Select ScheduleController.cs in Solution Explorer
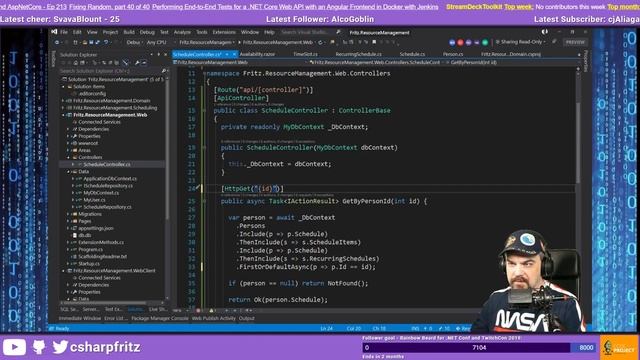 [x=107, y=164]
